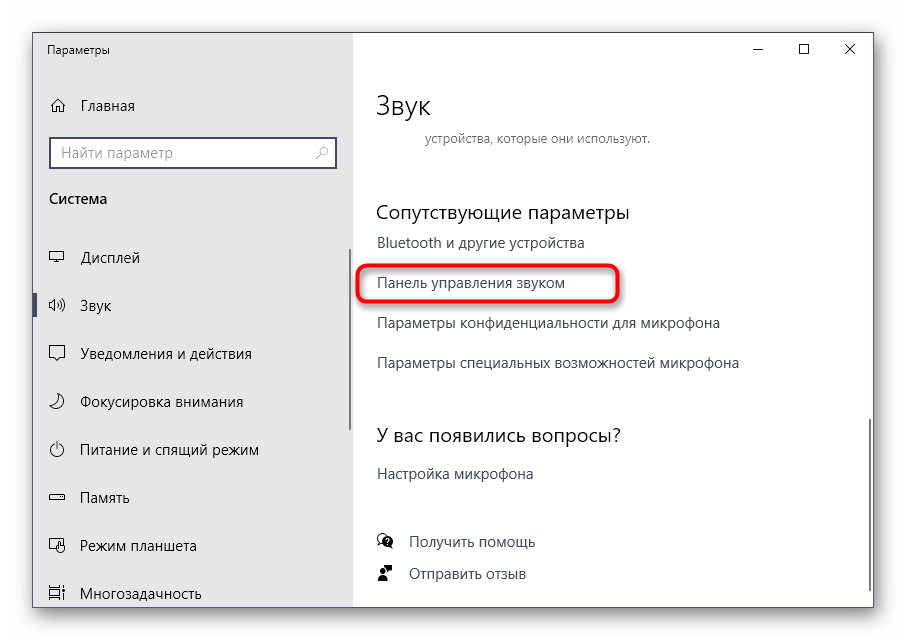Click the Tablet mode icon
Image resolution: width=906 pixels, height=640 pixels.
pyautogui.click(x=58, y=546)
